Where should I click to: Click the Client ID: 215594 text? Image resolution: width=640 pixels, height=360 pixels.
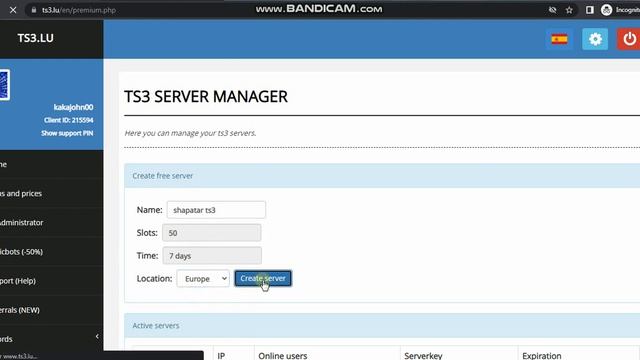pos(69,120)
